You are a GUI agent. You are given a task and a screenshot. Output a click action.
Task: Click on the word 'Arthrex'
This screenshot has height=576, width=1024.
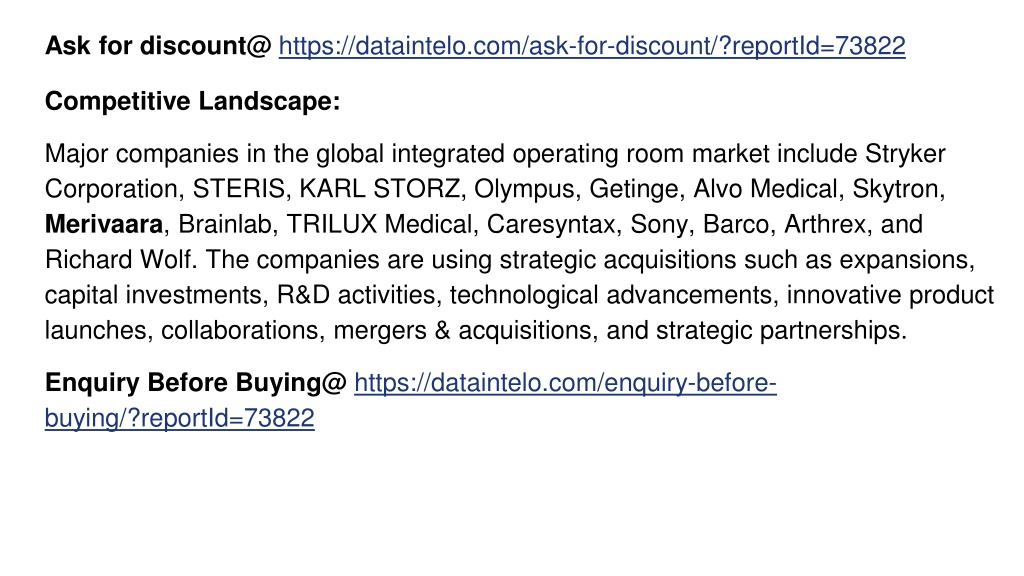(x=825, y=225)
